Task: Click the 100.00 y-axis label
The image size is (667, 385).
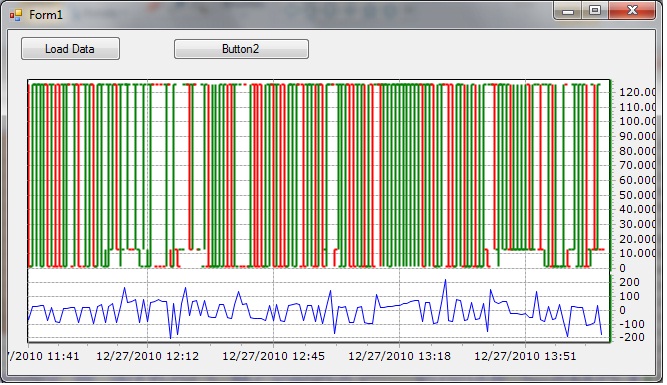Action: coord(637,121)
